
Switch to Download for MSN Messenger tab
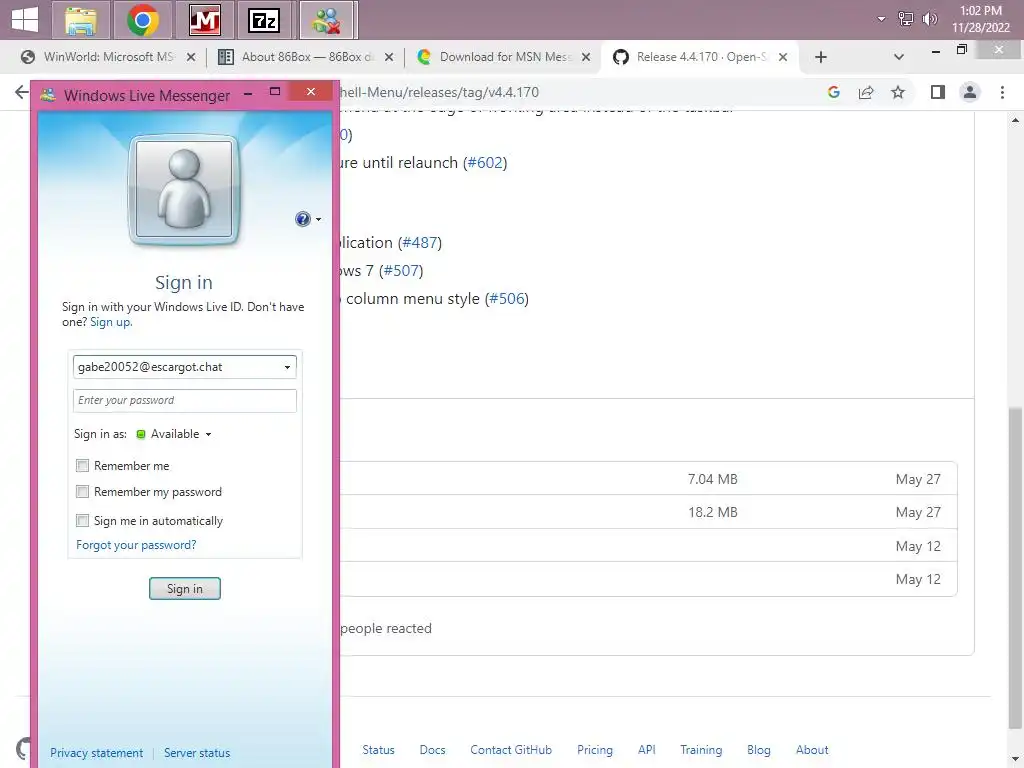tap(505, 57)
